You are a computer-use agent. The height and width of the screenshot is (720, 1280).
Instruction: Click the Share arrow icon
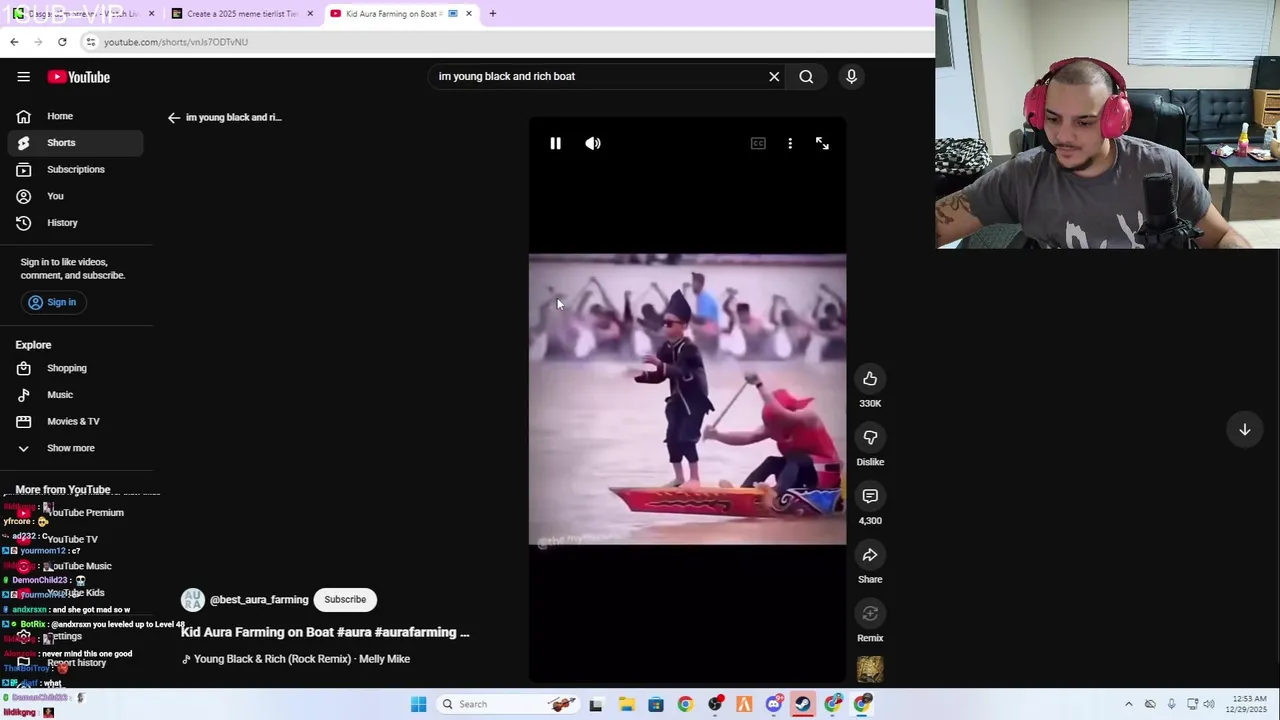(x=870, y=555)
